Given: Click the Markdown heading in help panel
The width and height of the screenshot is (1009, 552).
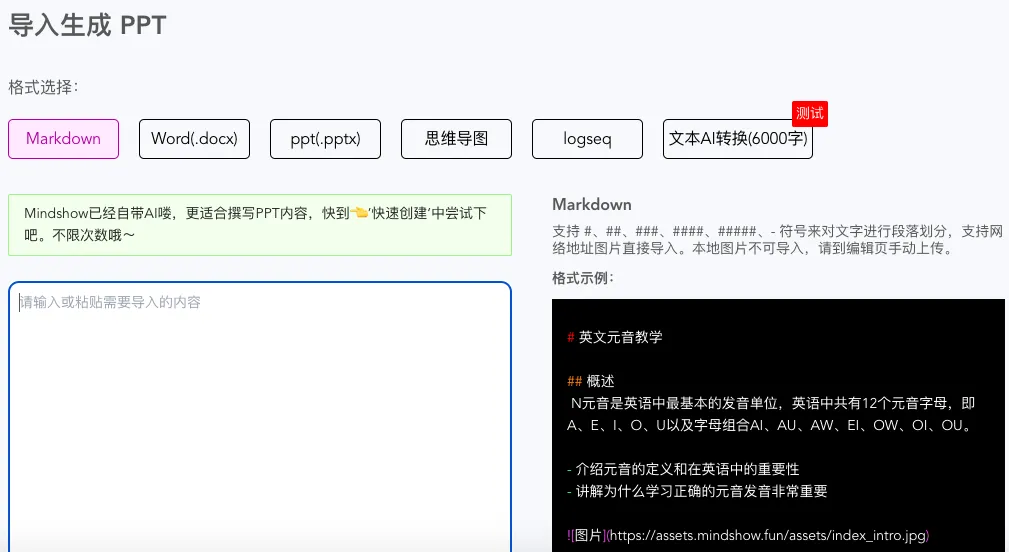Looking at the screenshot, I should 592,205.
